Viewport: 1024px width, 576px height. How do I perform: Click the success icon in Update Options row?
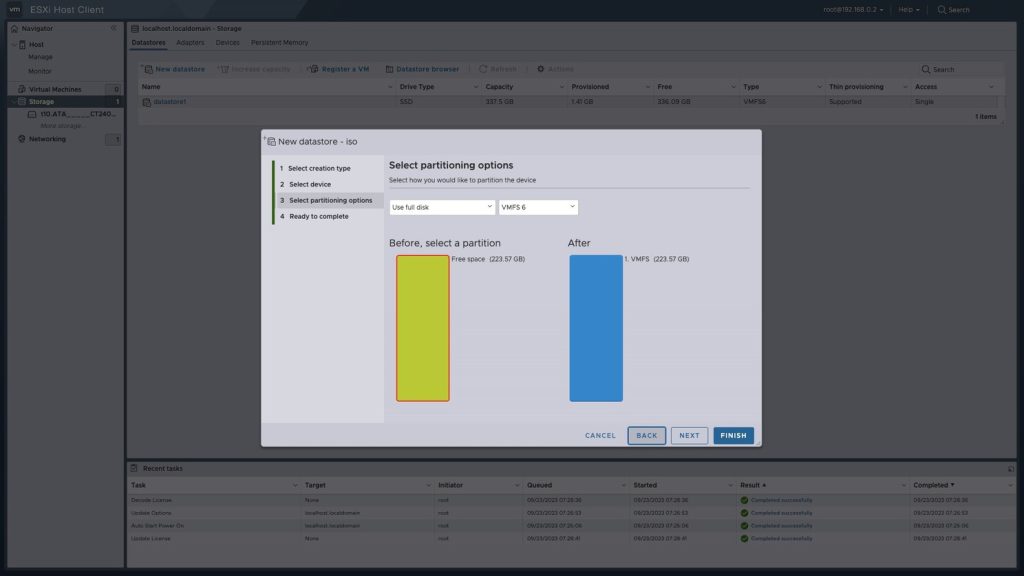(x=744, y=513)
